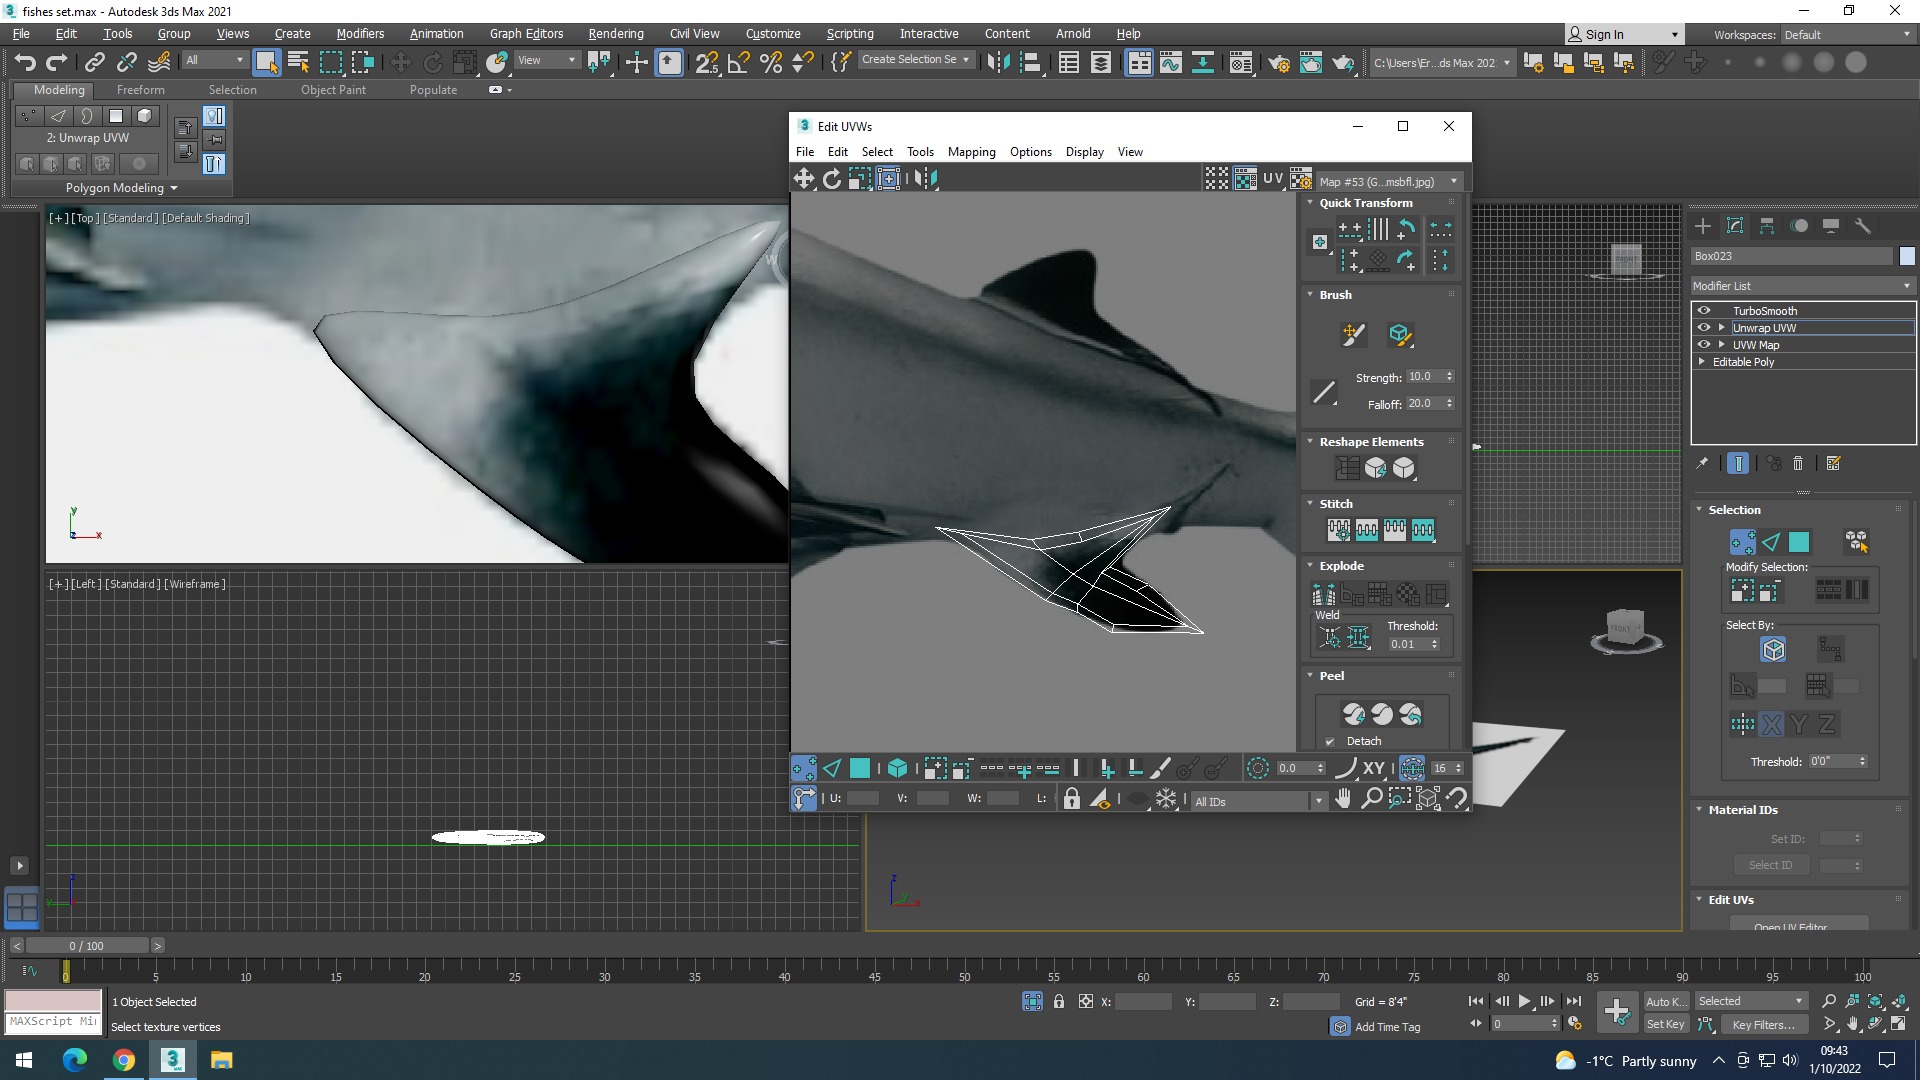This screenshot has height=1080, width=1920.
Task: Click the Hierarchy tab icon in command panel
Action: click(1767, 226)
